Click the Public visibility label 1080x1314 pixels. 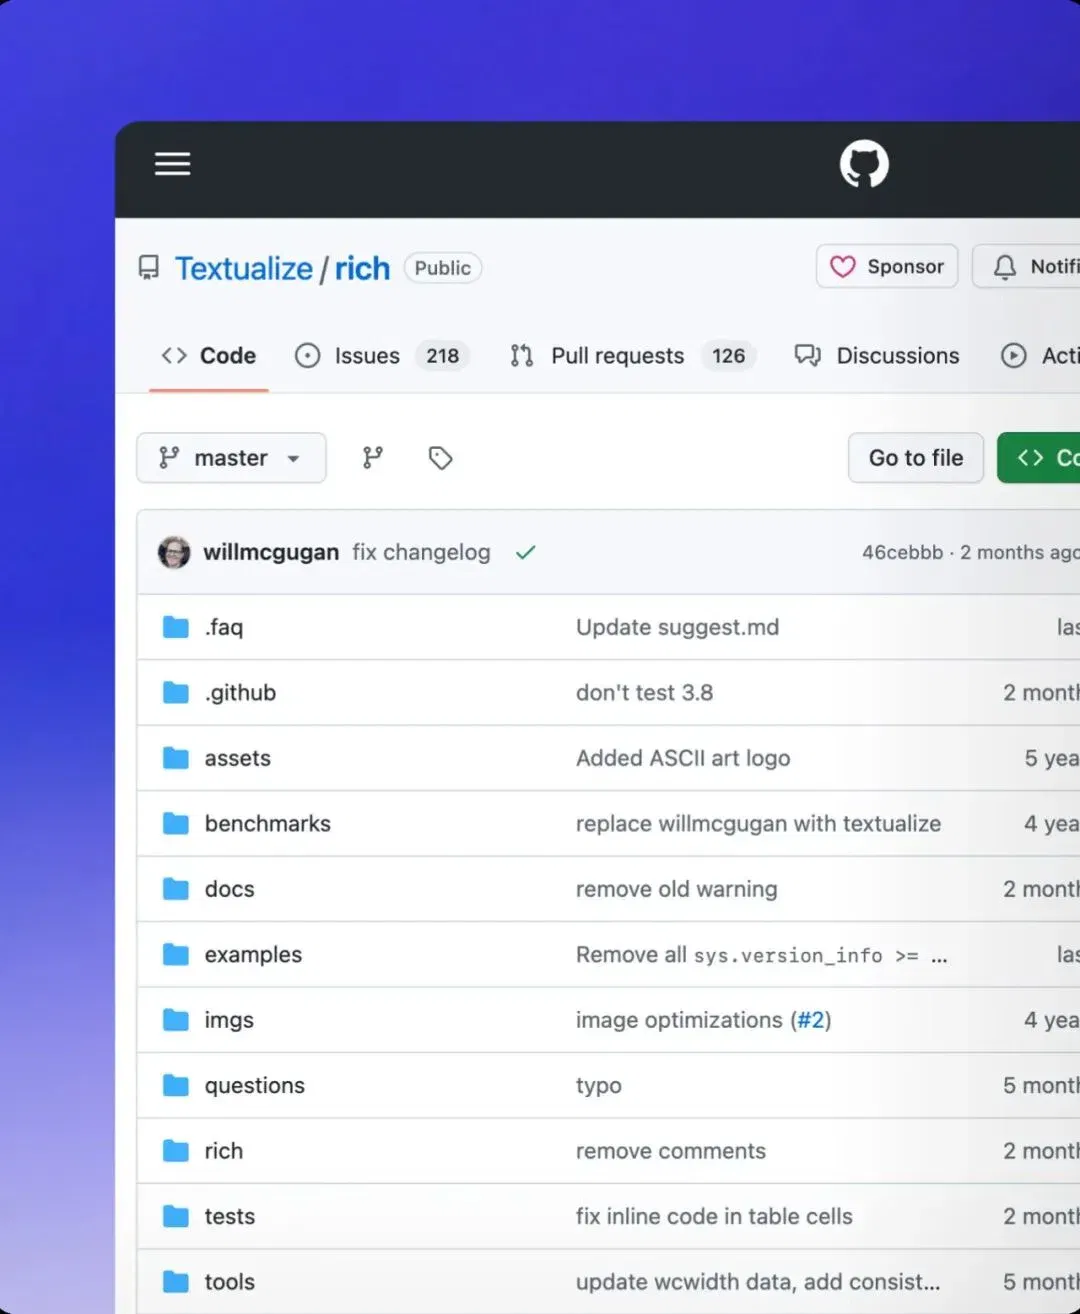pos(443,268)
